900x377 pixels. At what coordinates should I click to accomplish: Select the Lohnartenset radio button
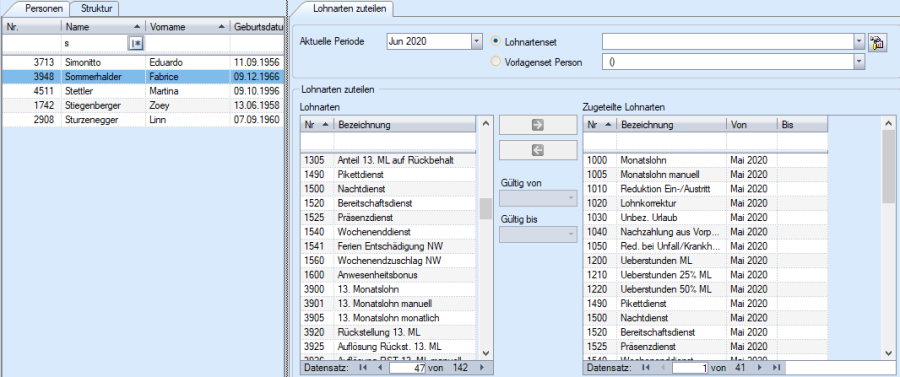[x=495, y=41]
